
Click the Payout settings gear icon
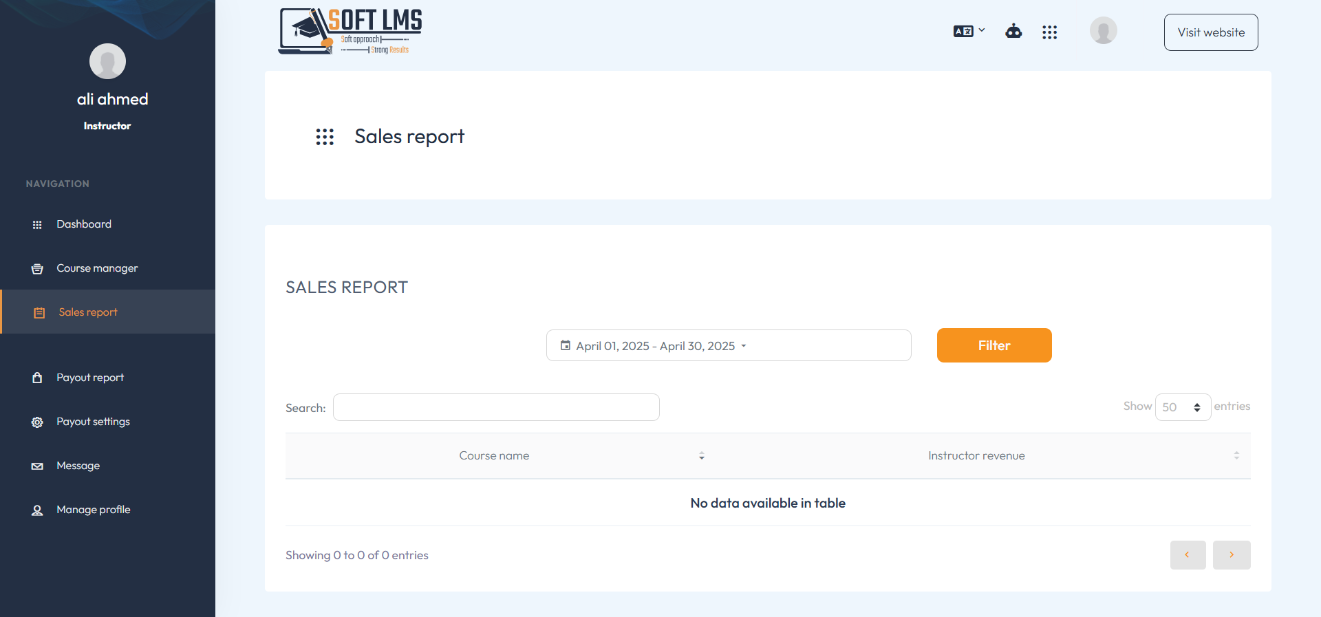38,422
